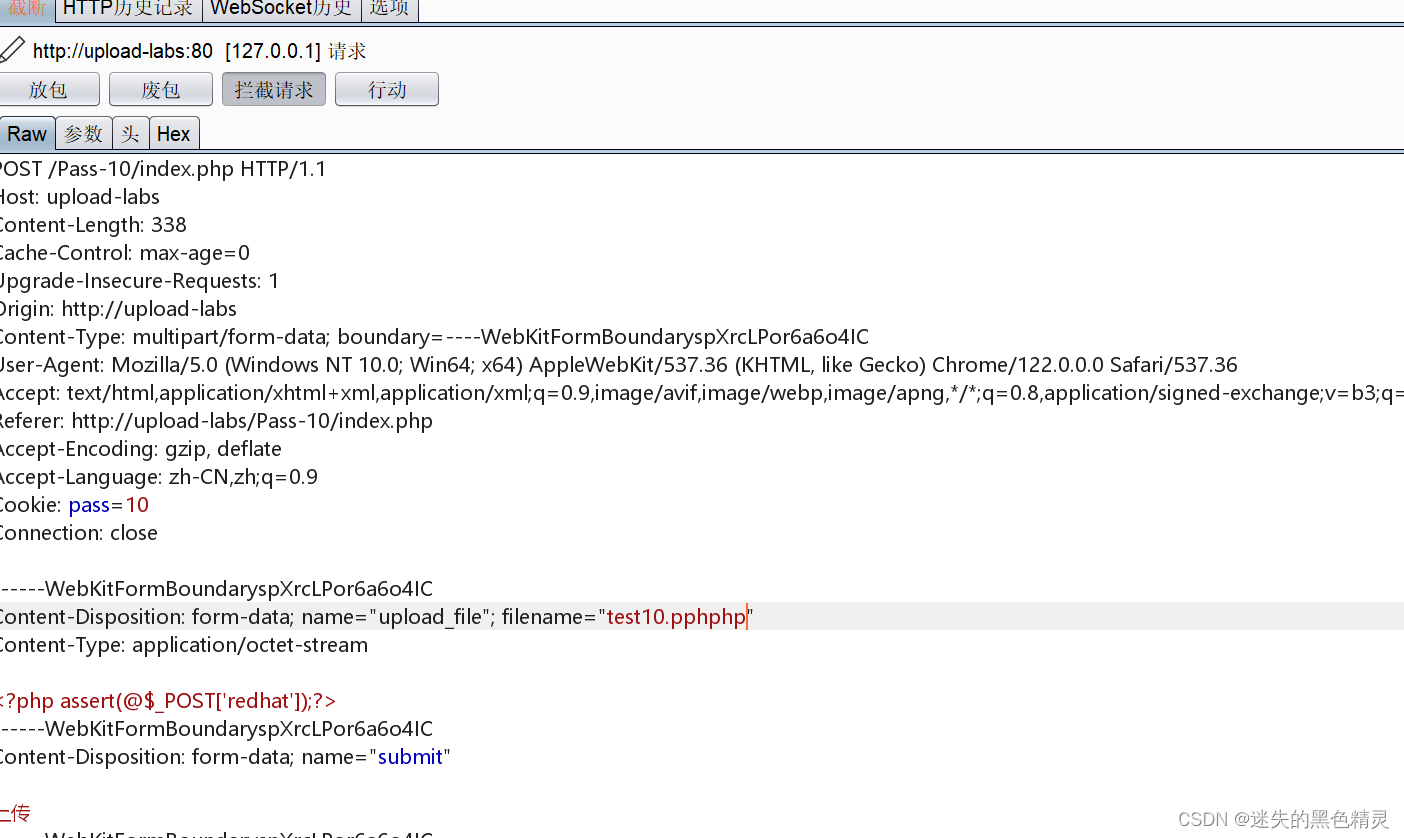
Task: Click the Accept: text/html header line
Action: click(702, 393)
